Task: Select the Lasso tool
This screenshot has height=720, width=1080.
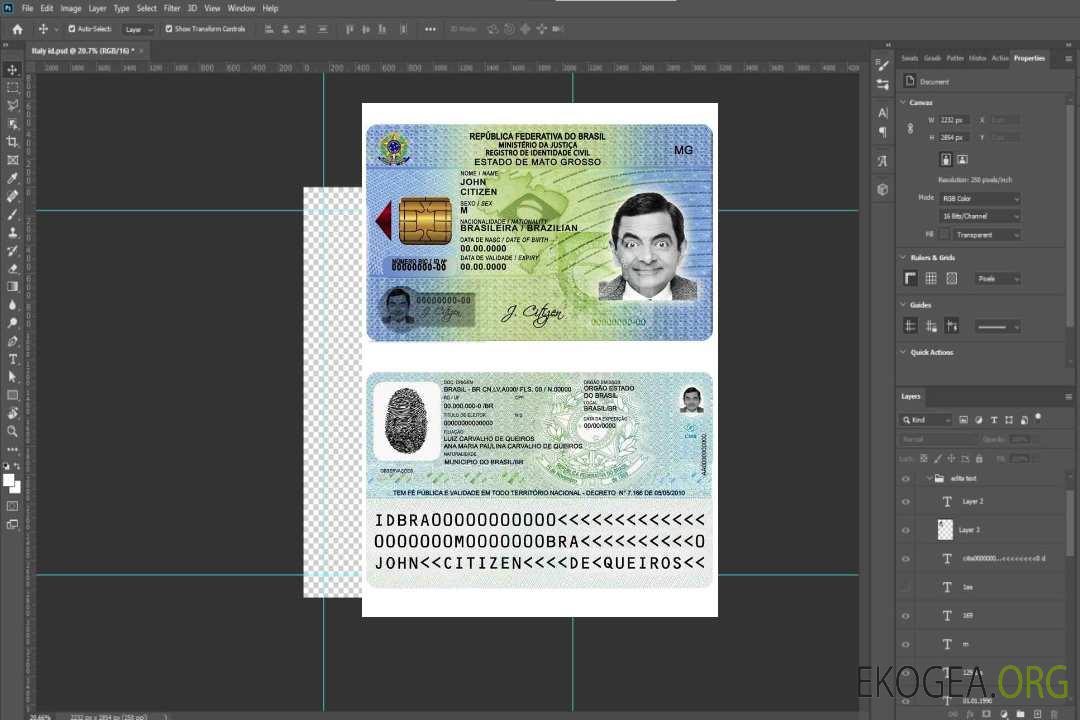Action: coord(12,105)
